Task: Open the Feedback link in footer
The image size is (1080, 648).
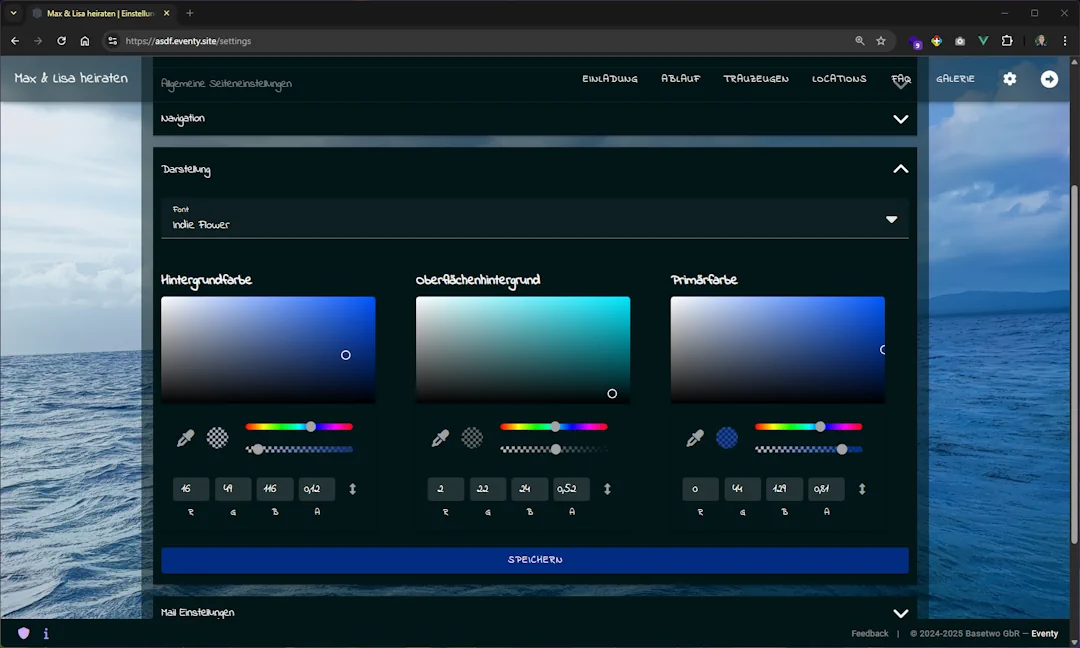Action: (869, 633)
